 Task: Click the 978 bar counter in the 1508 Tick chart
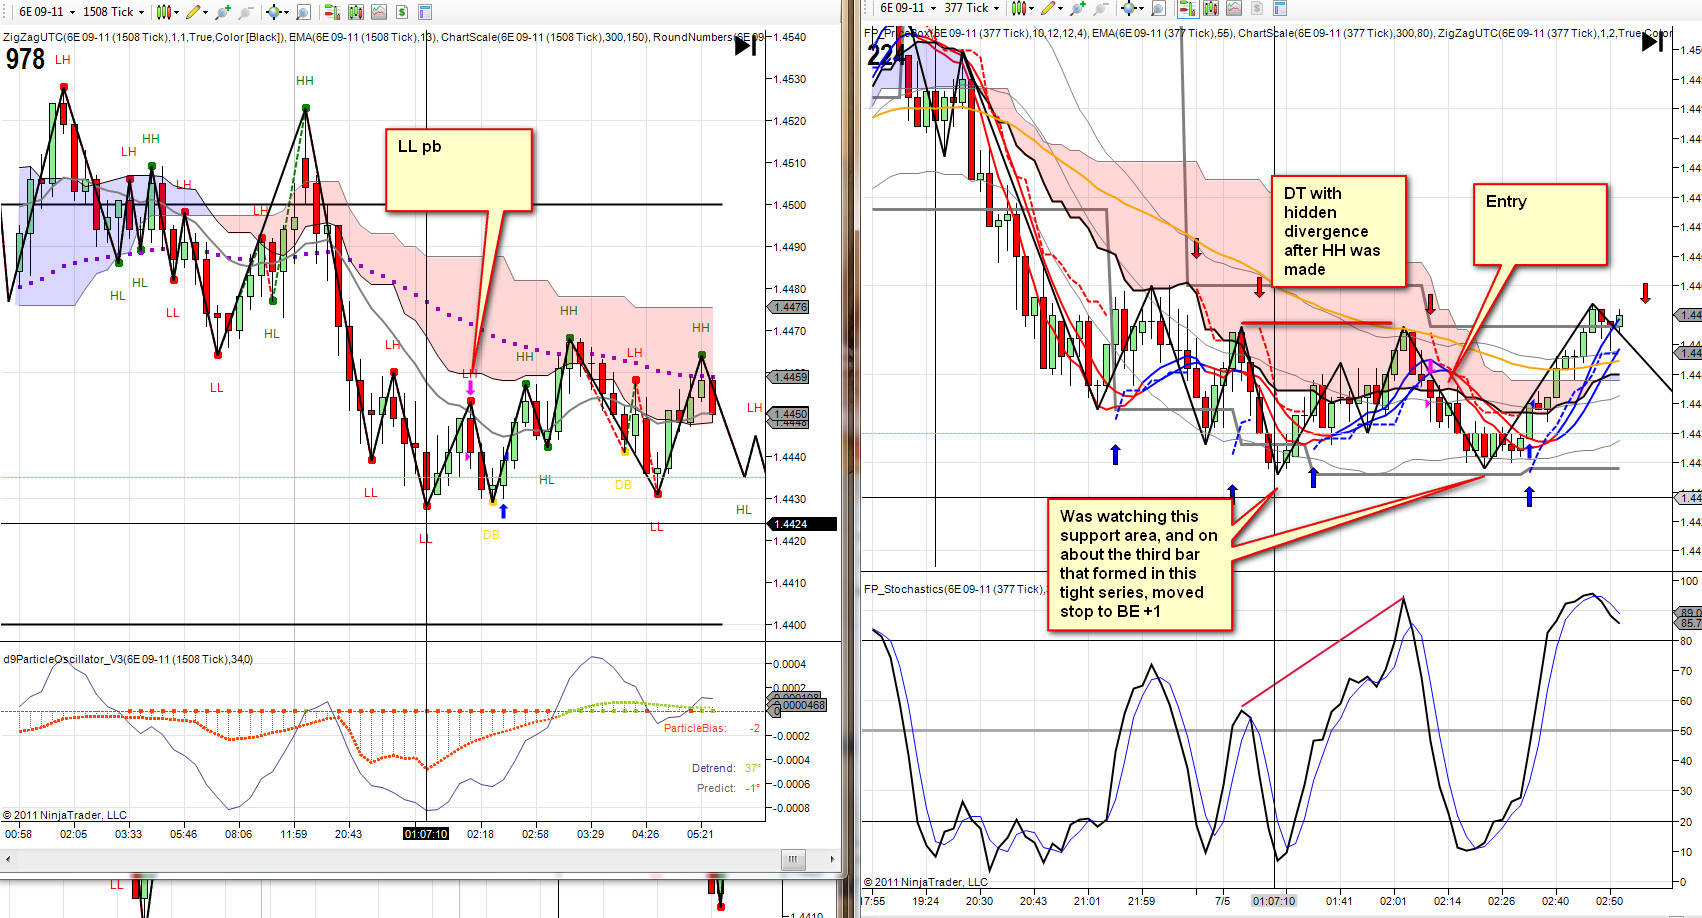tap(25, 59)
